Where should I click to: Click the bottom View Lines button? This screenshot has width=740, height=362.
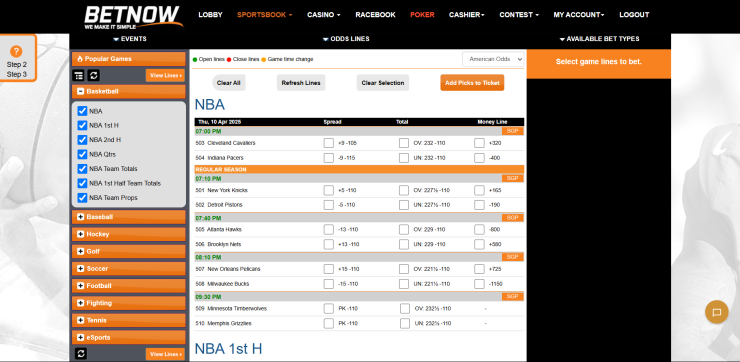pyautogui.click(x=165, y=354)
